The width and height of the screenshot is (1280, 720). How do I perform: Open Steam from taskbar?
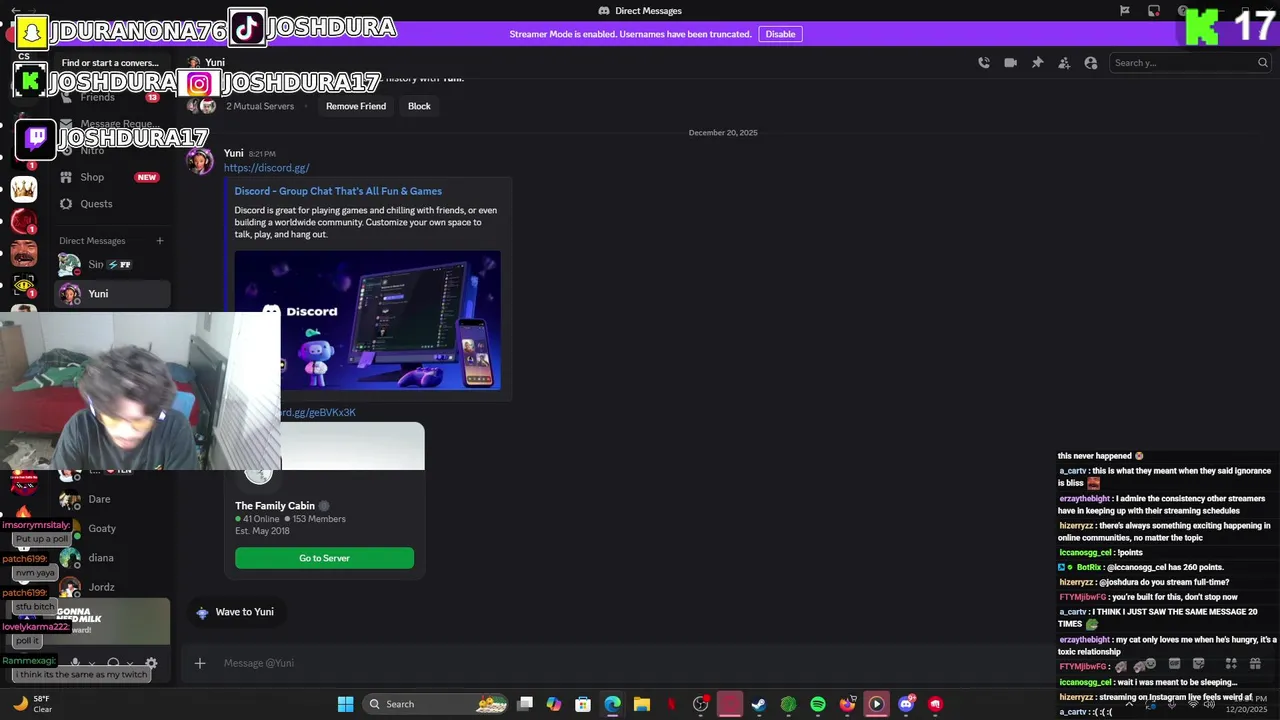point(759,704)
